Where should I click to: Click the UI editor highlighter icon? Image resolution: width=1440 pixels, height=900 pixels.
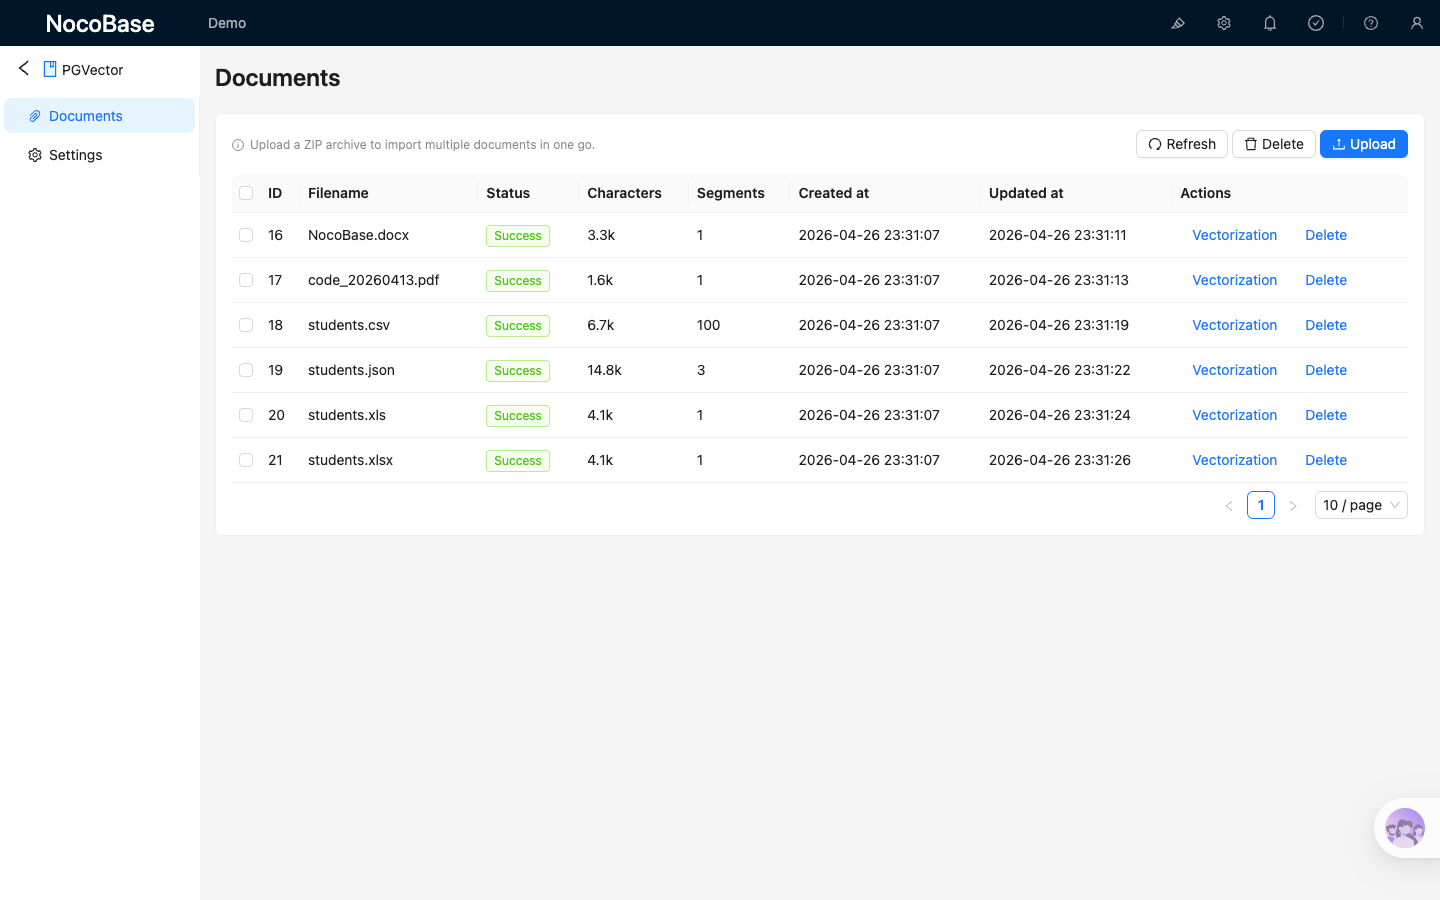tap(1178, 23)
